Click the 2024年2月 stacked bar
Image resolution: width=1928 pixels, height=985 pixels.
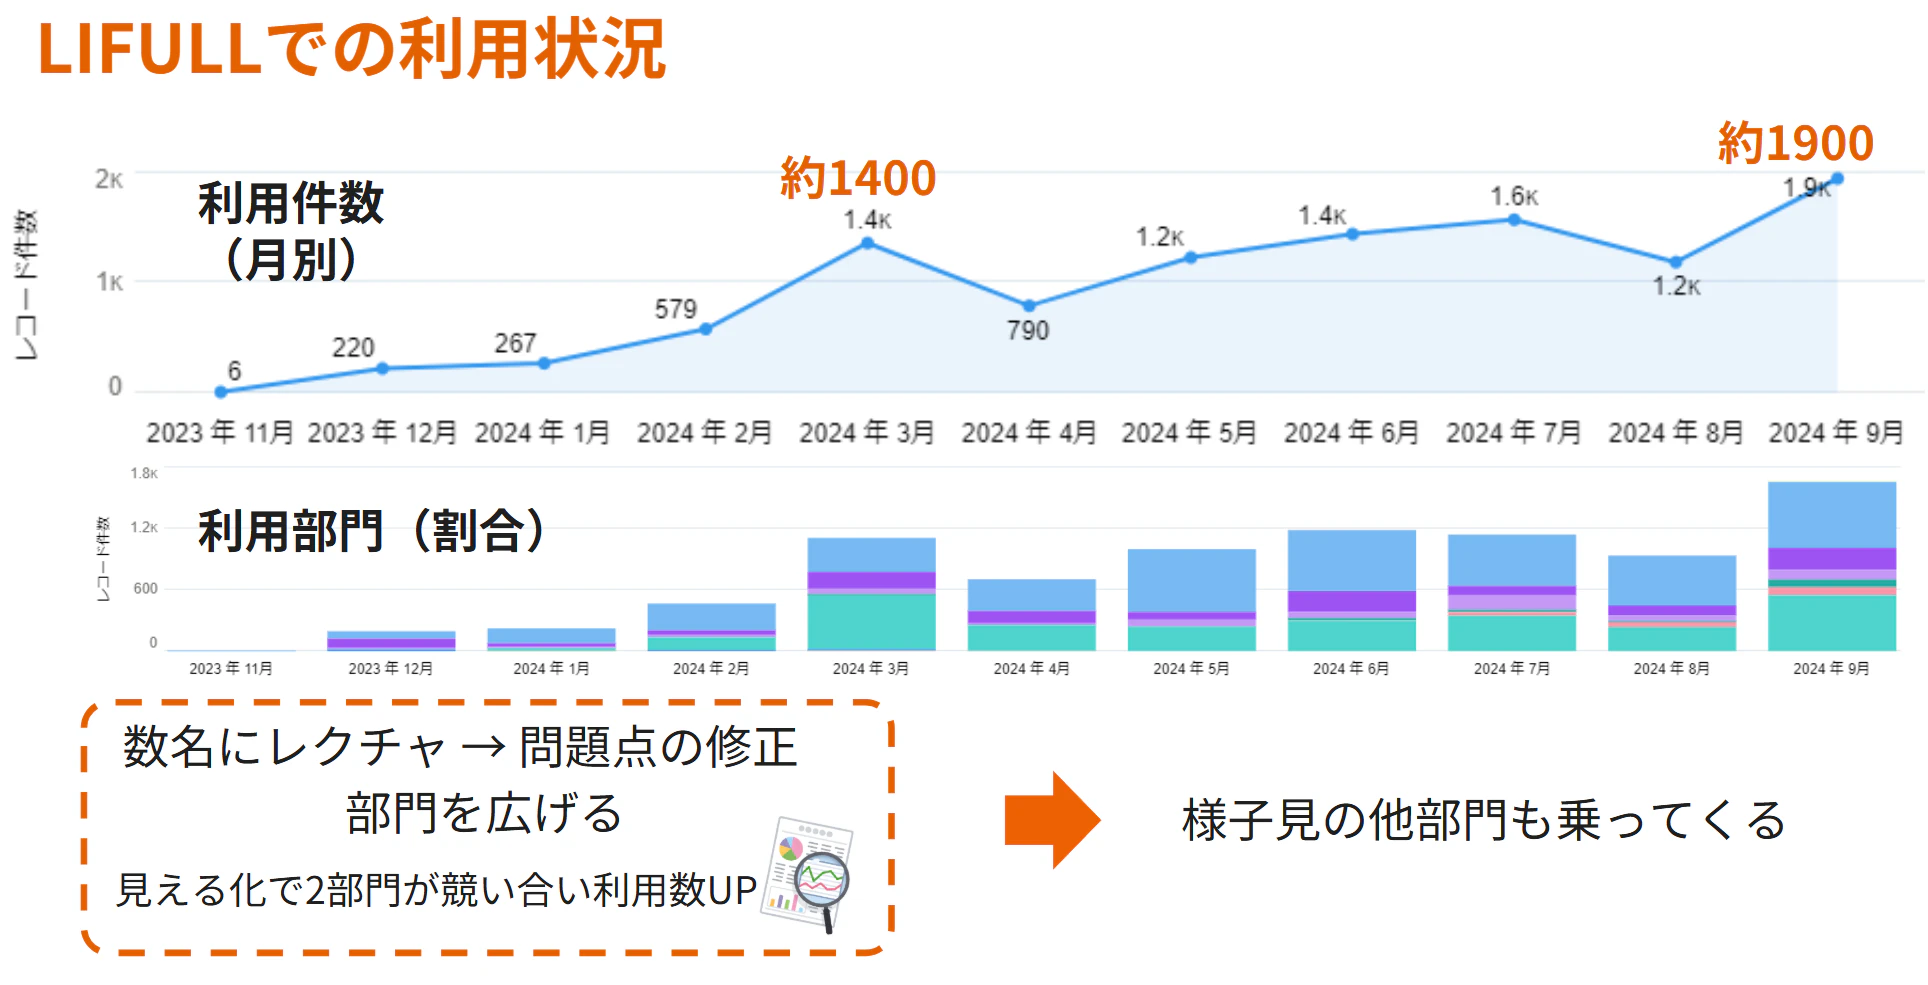tap(712, 627)
